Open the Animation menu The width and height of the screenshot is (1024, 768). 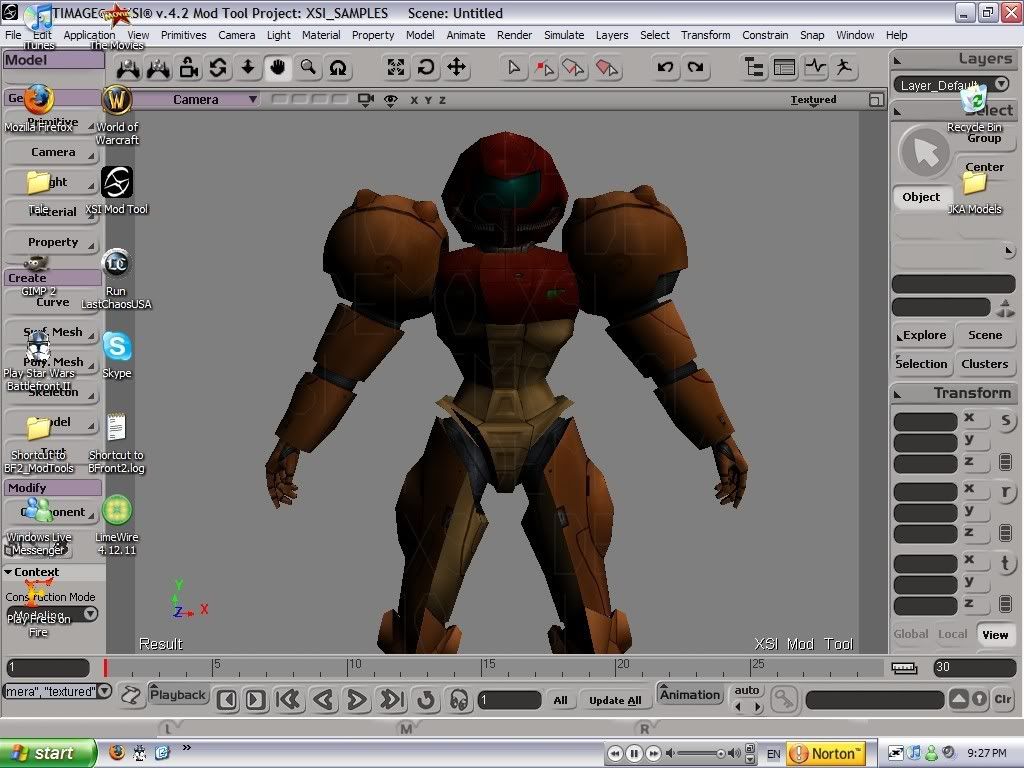690,694
